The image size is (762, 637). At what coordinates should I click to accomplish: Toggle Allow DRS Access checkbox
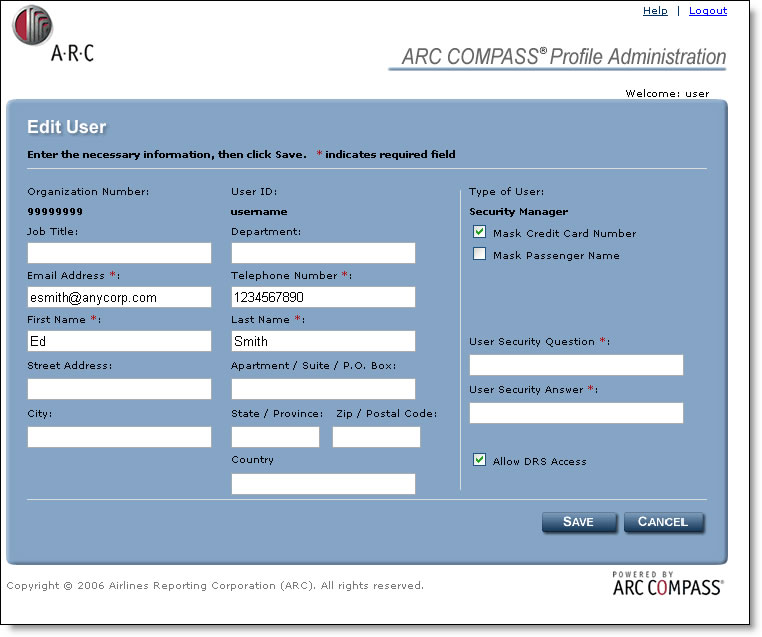pyautogui.click(x=479, y=460)
